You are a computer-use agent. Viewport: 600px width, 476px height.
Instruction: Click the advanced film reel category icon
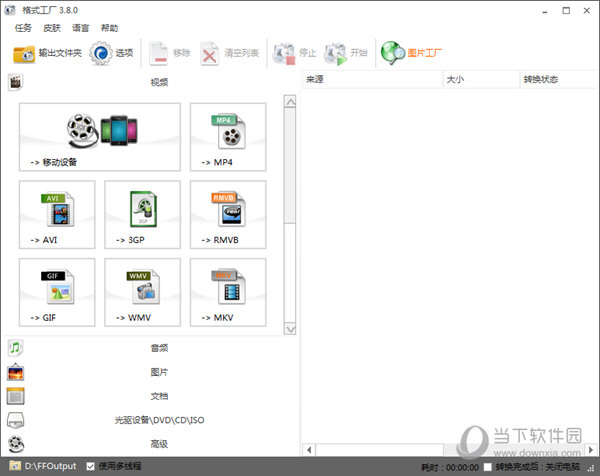(16, 444)
